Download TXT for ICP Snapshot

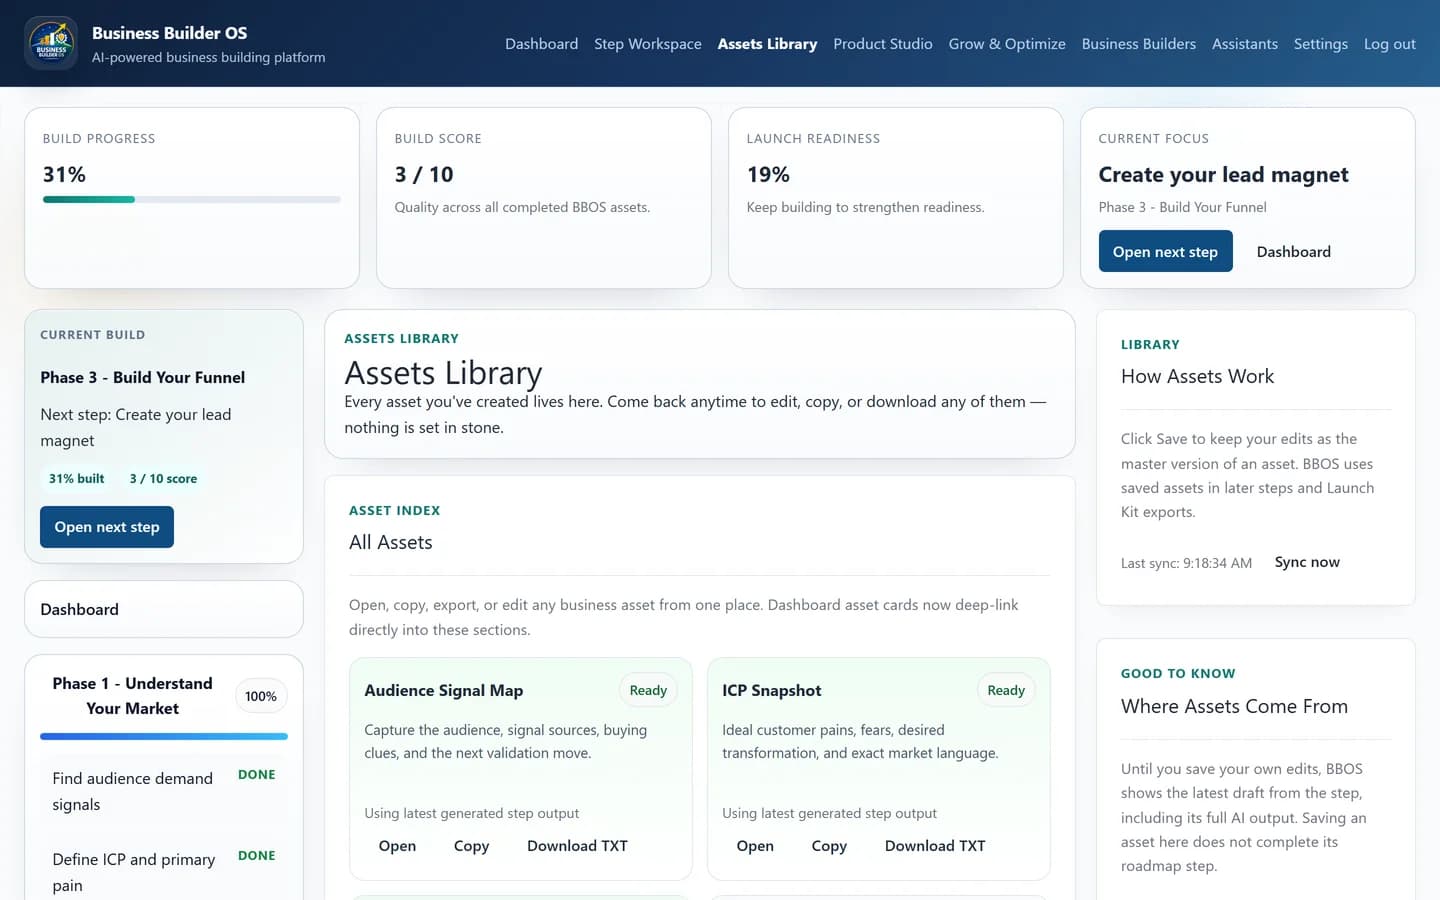pyautogui.click(x=935, y=846)
